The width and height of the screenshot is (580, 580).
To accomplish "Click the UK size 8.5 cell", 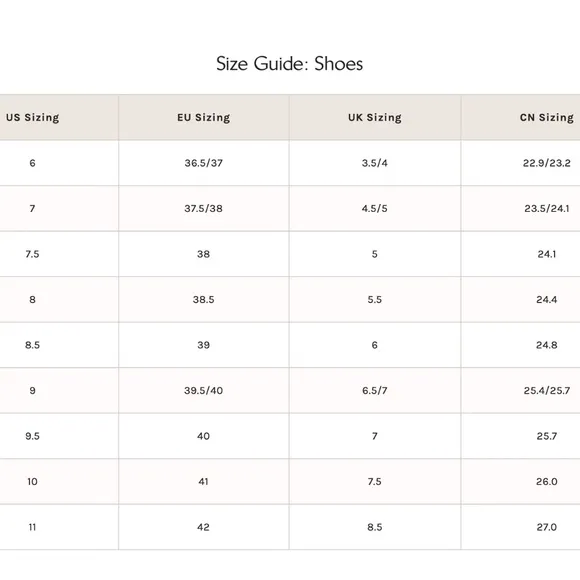I will coord(375,527).
